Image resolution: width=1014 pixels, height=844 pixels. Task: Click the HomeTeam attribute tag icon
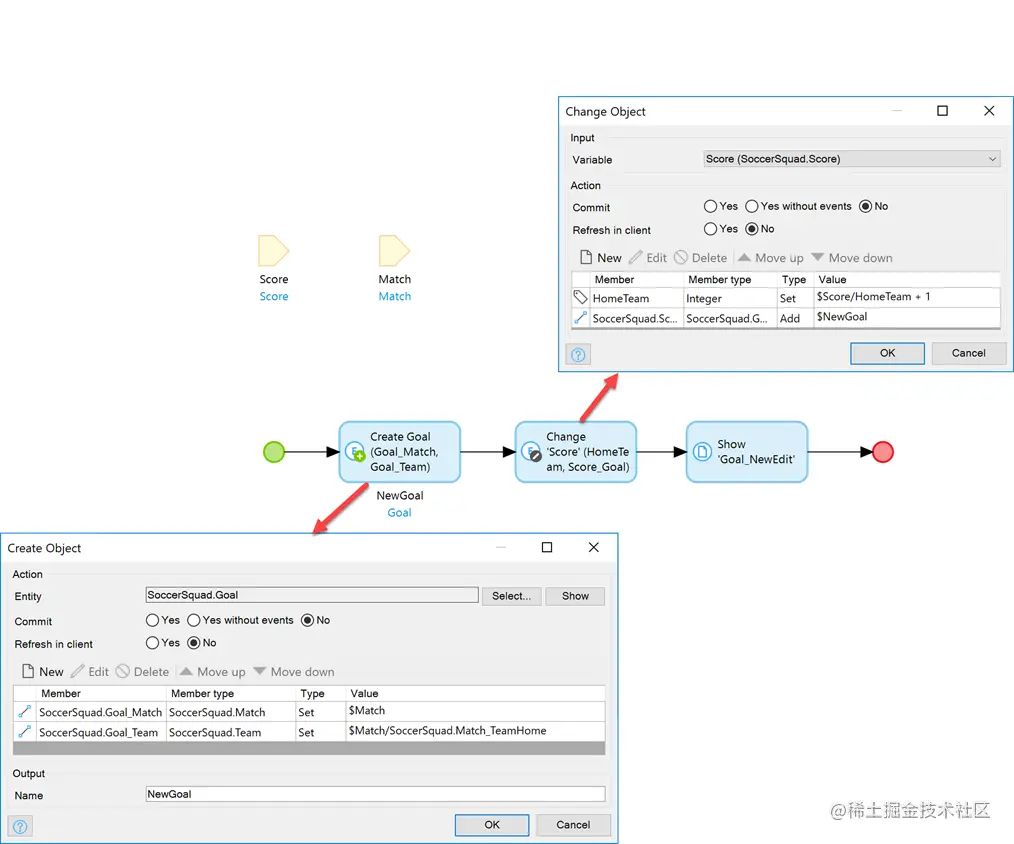click(x=580, y=298)
